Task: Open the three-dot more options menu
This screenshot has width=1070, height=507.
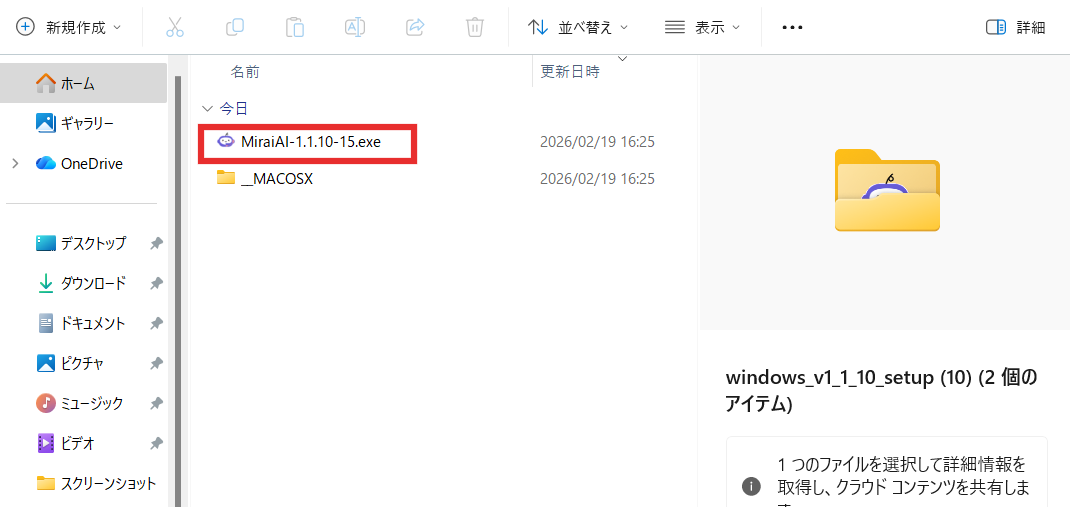Action: pos(792,27)
